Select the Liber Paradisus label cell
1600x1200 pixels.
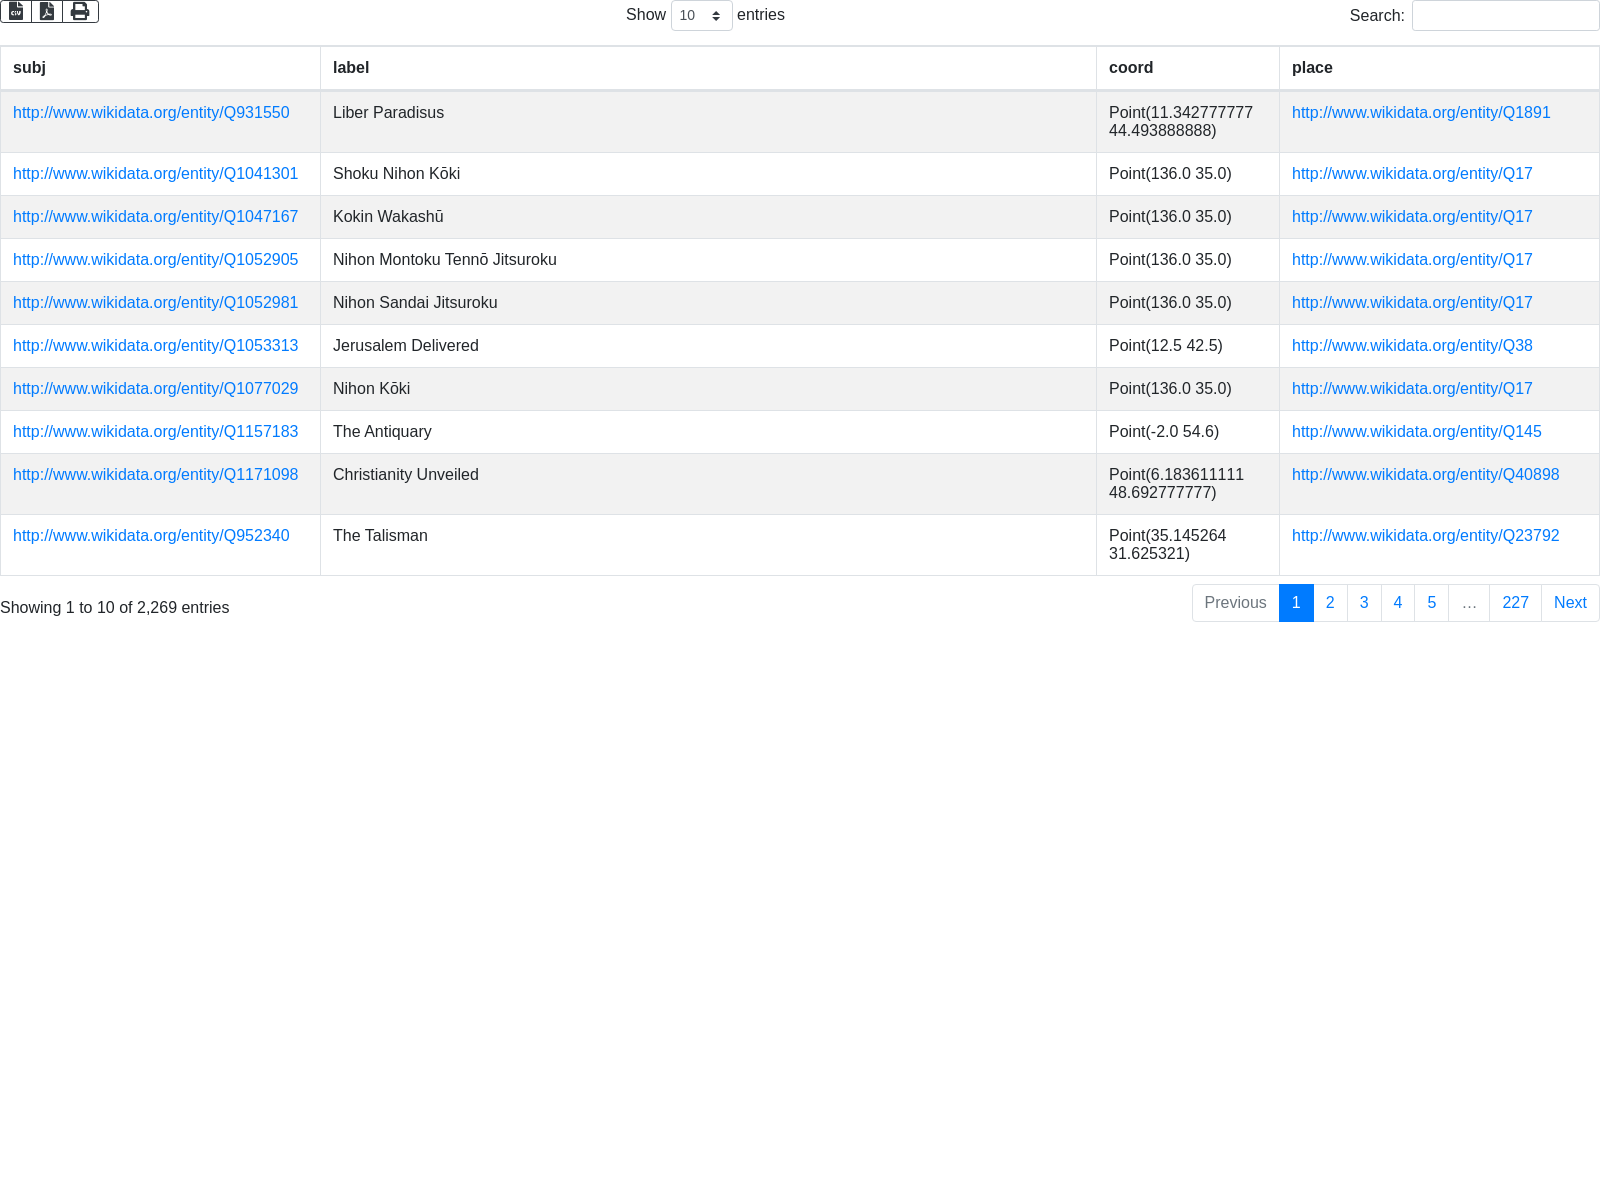708,122
